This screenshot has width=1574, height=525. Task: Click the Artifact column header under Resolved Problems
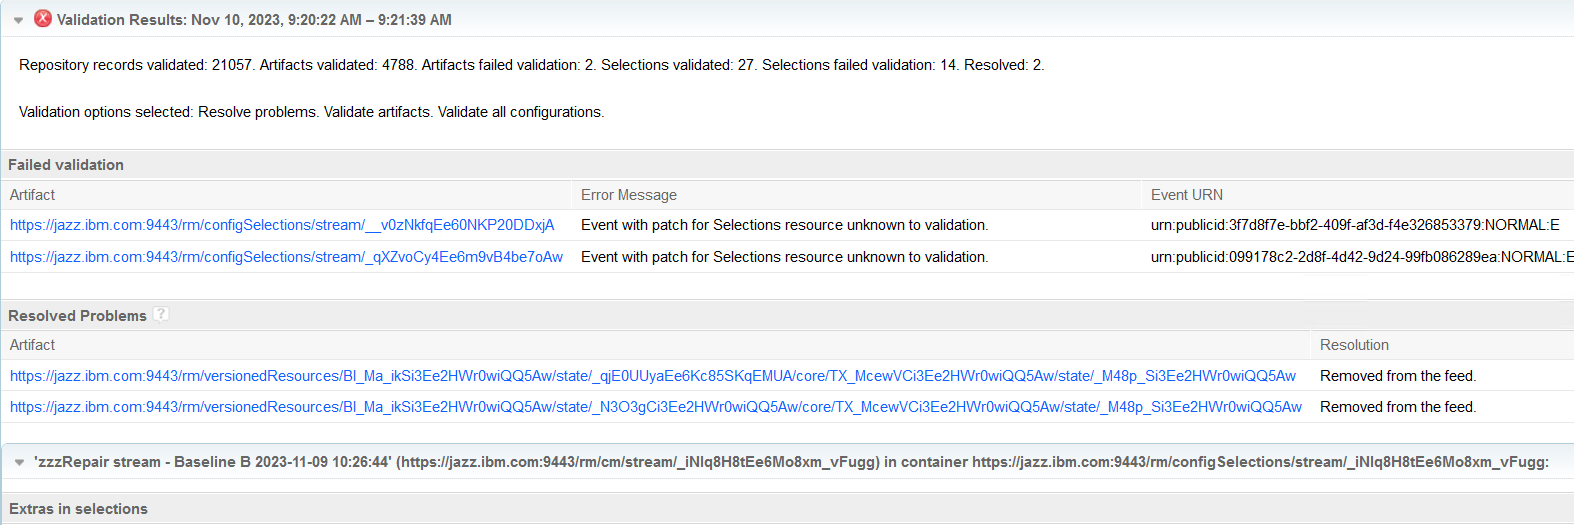pos(32,345)
